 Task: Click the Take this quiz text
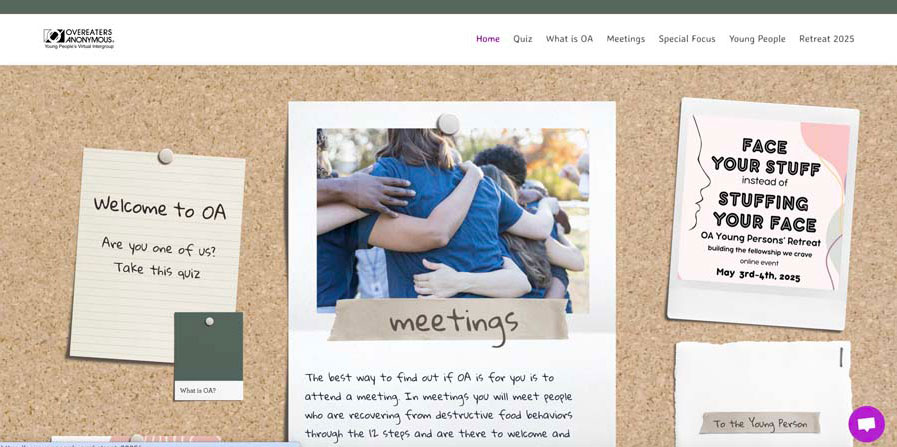(157, 270)
